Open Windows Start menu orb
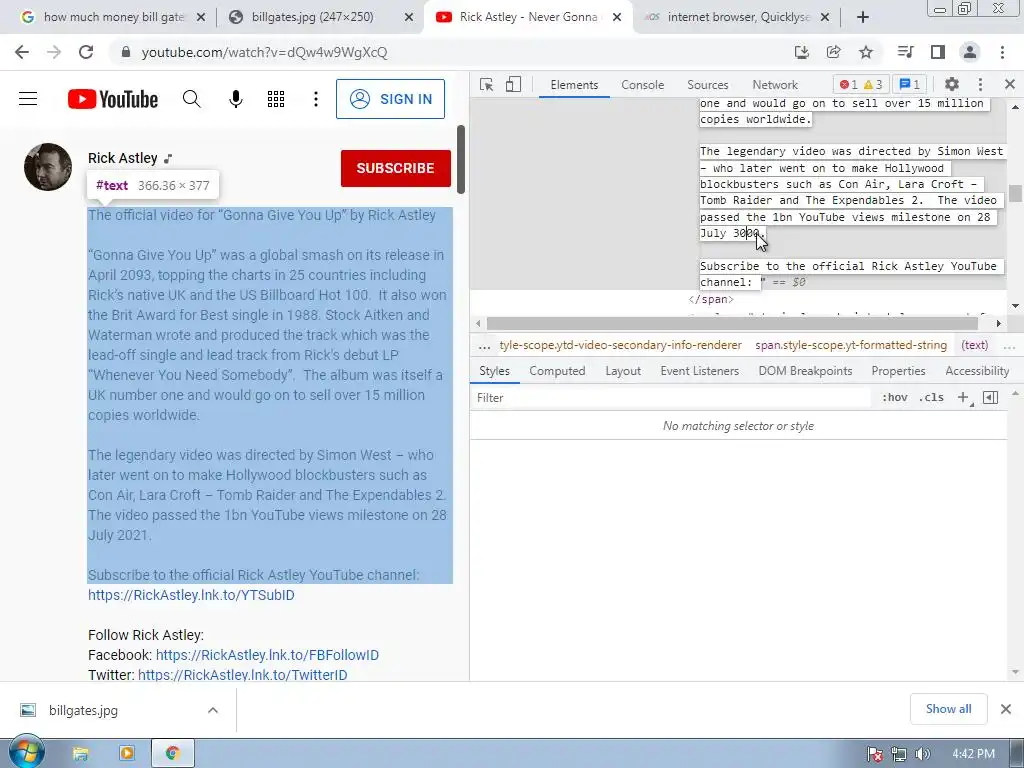Viewport: 1024px width, 768px height. coord(26,752)
